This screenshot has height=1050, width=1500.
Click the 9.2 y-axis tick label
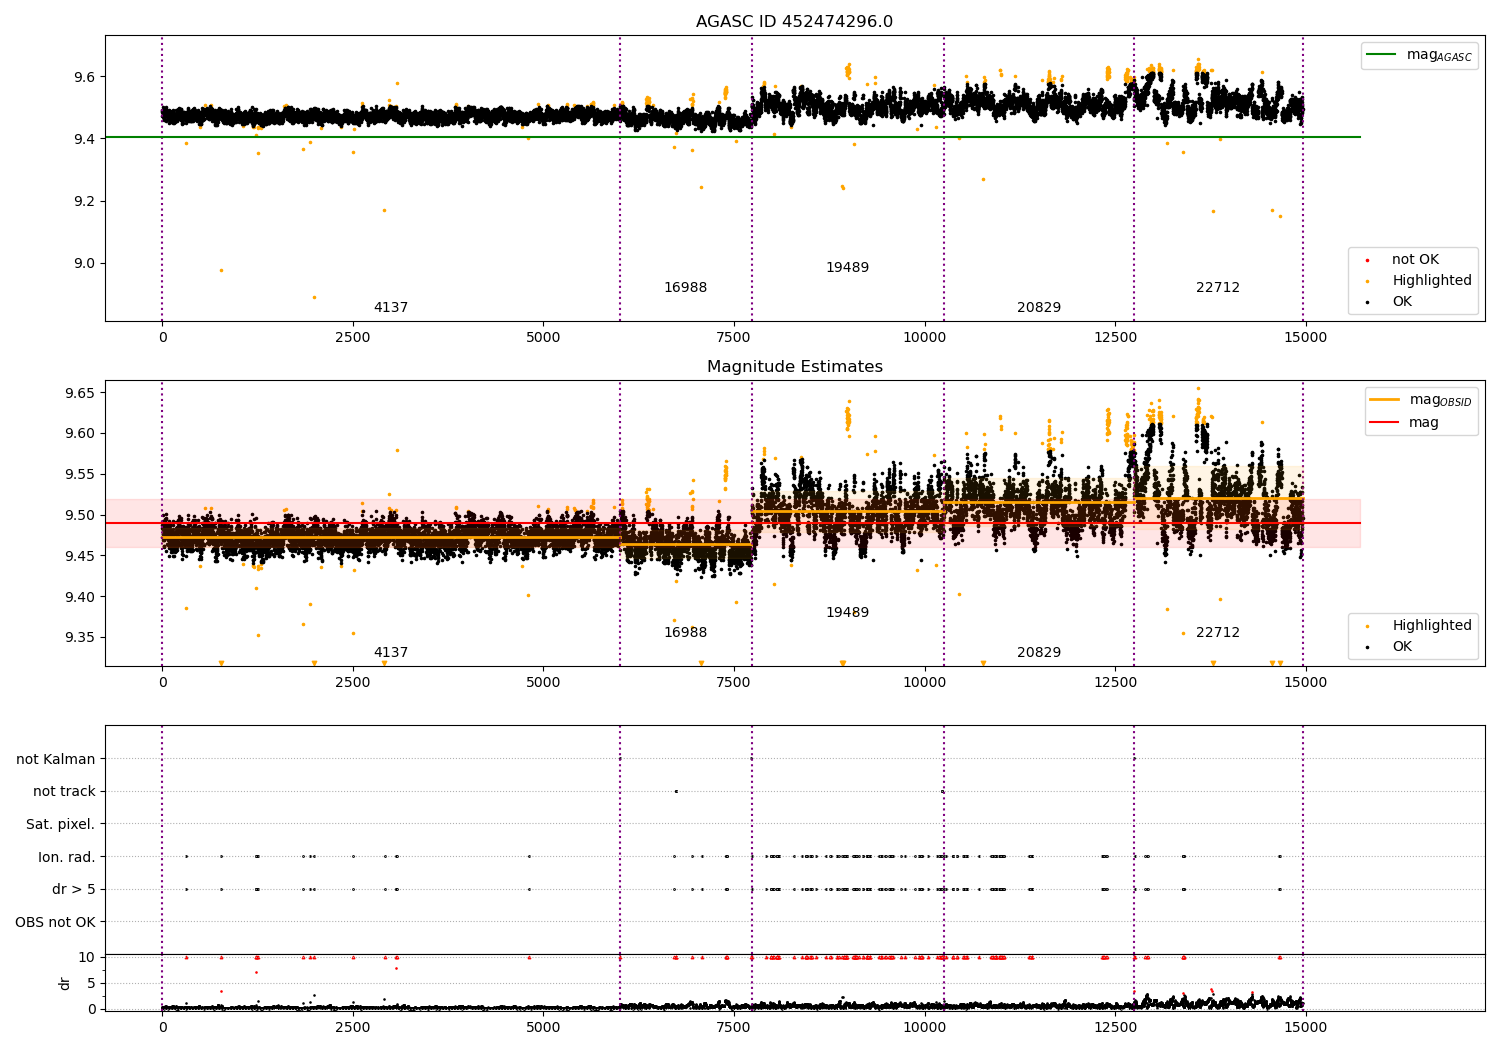coord(84,202)
